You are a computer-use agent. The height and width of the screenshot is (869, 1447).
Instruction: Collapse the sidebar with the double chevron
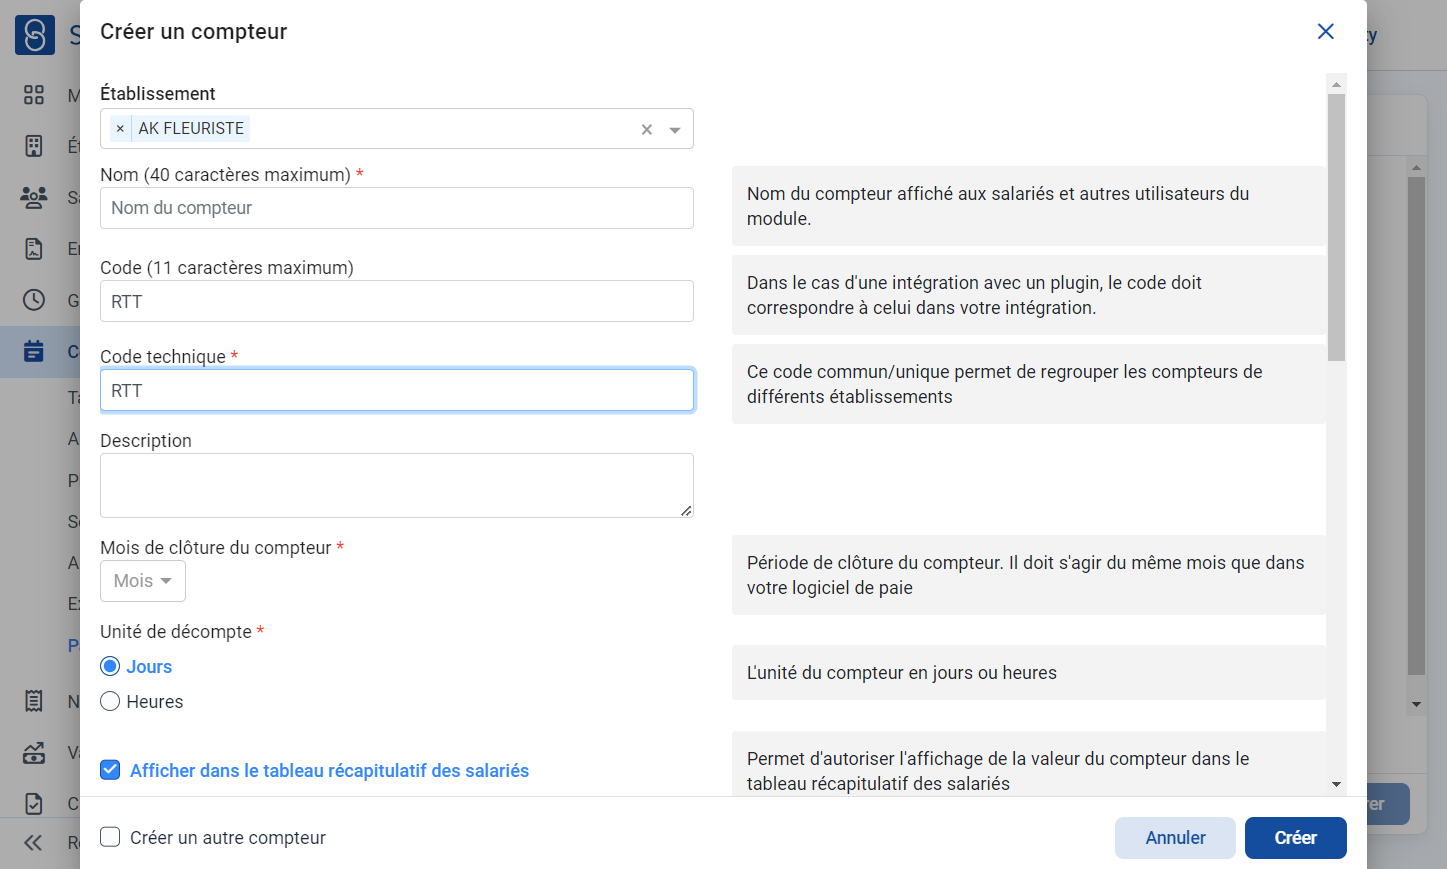click(x=34, y=842)
